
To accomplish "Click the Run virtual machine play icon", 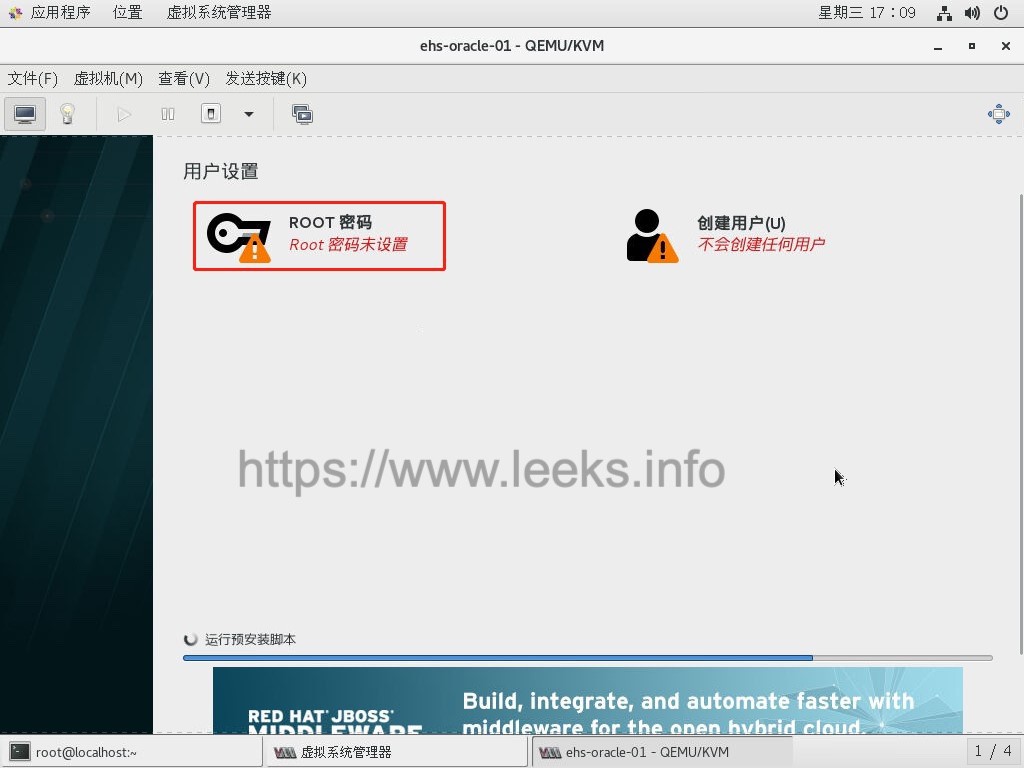I will [124, 114].
